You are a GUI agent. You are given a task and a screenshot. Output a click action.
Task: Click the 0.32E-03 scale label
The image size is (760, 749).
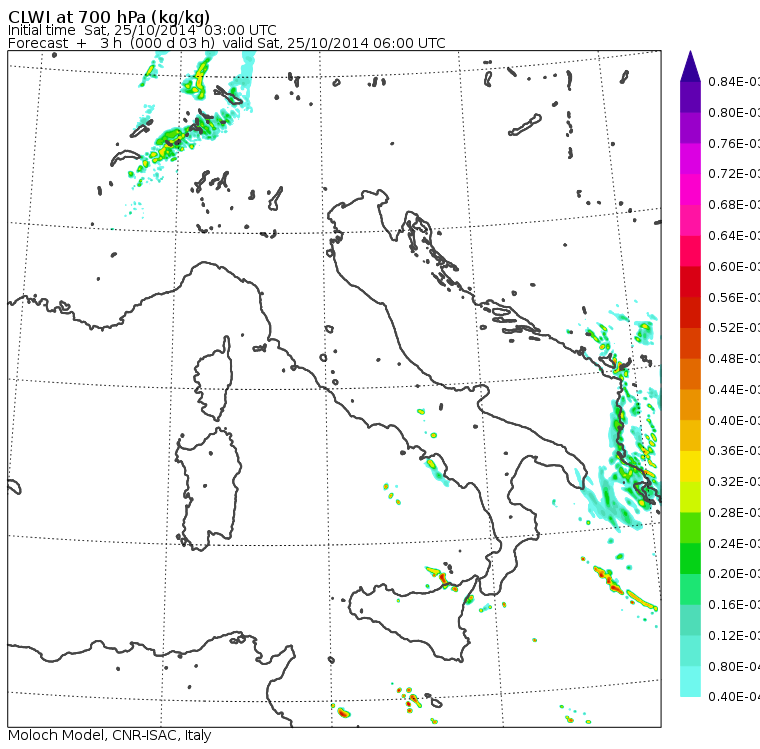click(x=734, y=481)
